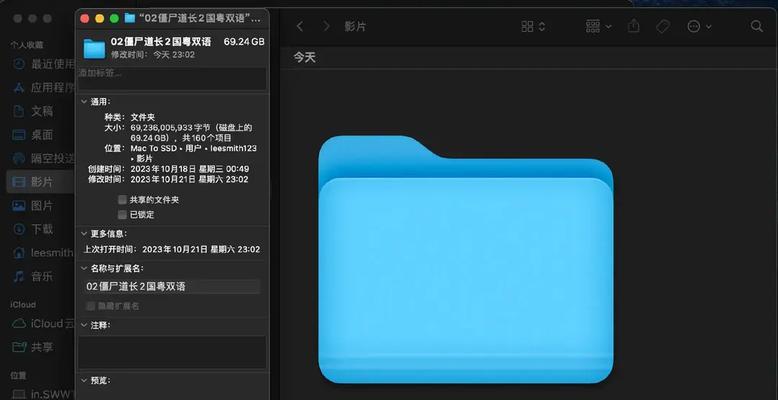Click the Applications icon beside 应用程序
The width and height of the screenshot is (778, 400).
pyautogui.click(x=19, y=88)
